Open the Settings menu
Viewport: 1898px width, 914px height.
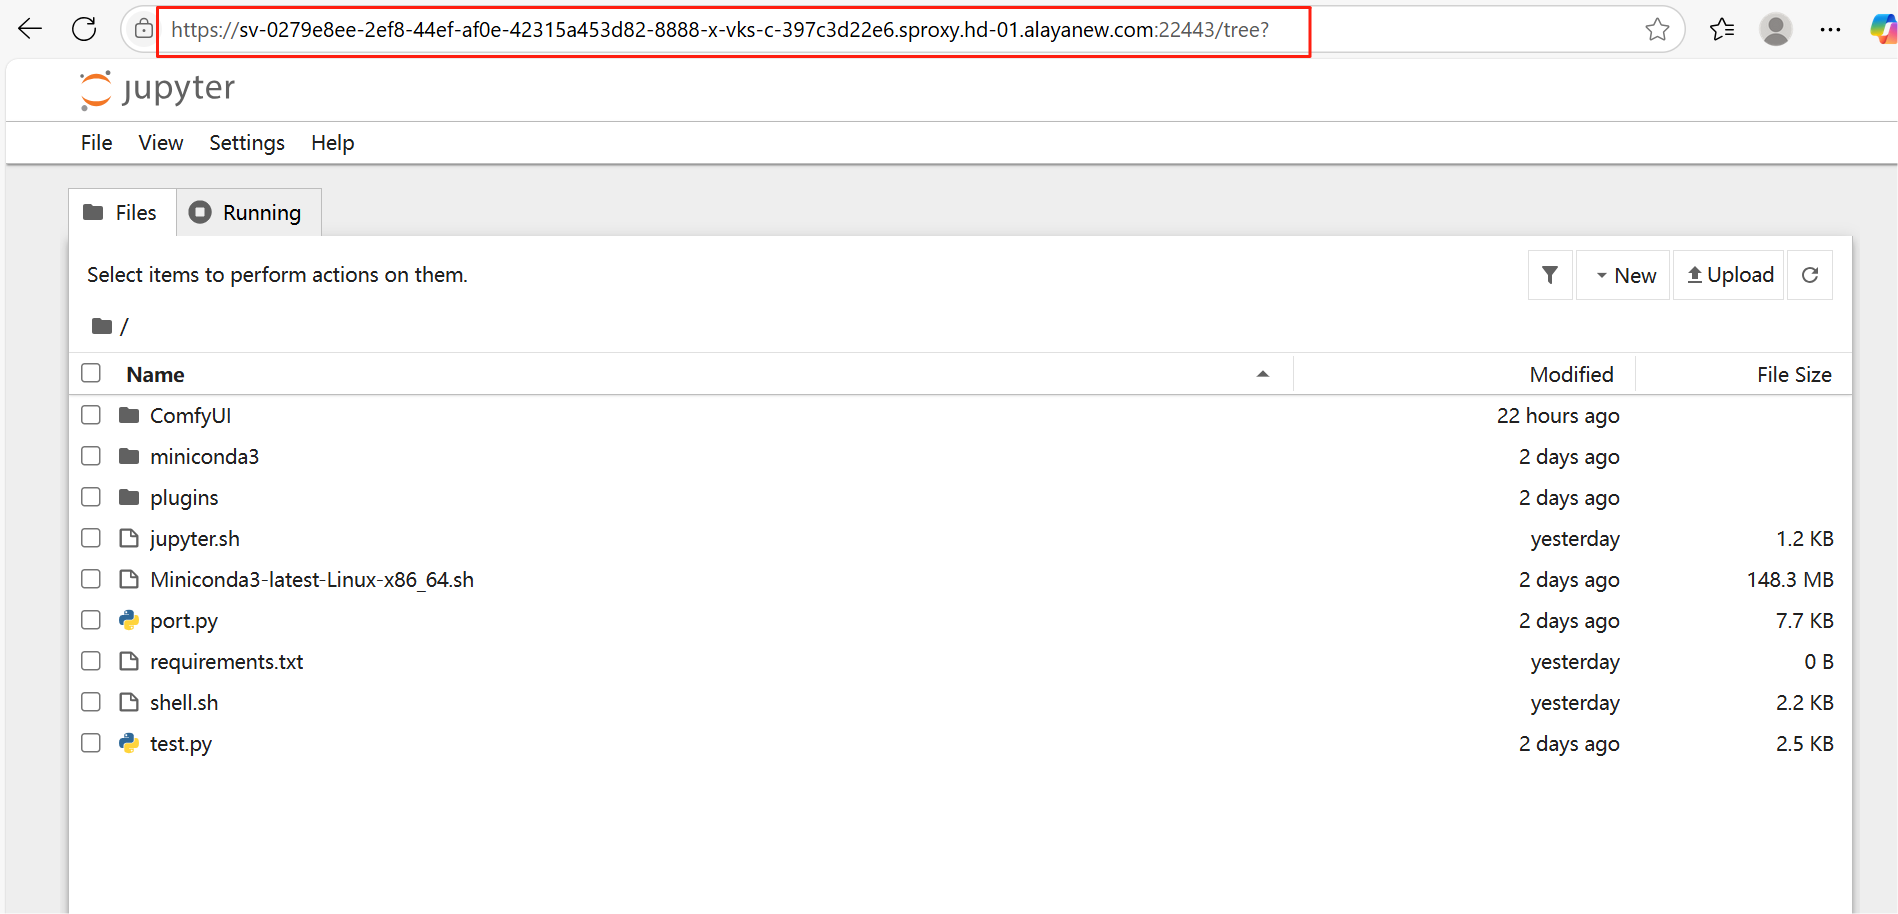(246, 143)
